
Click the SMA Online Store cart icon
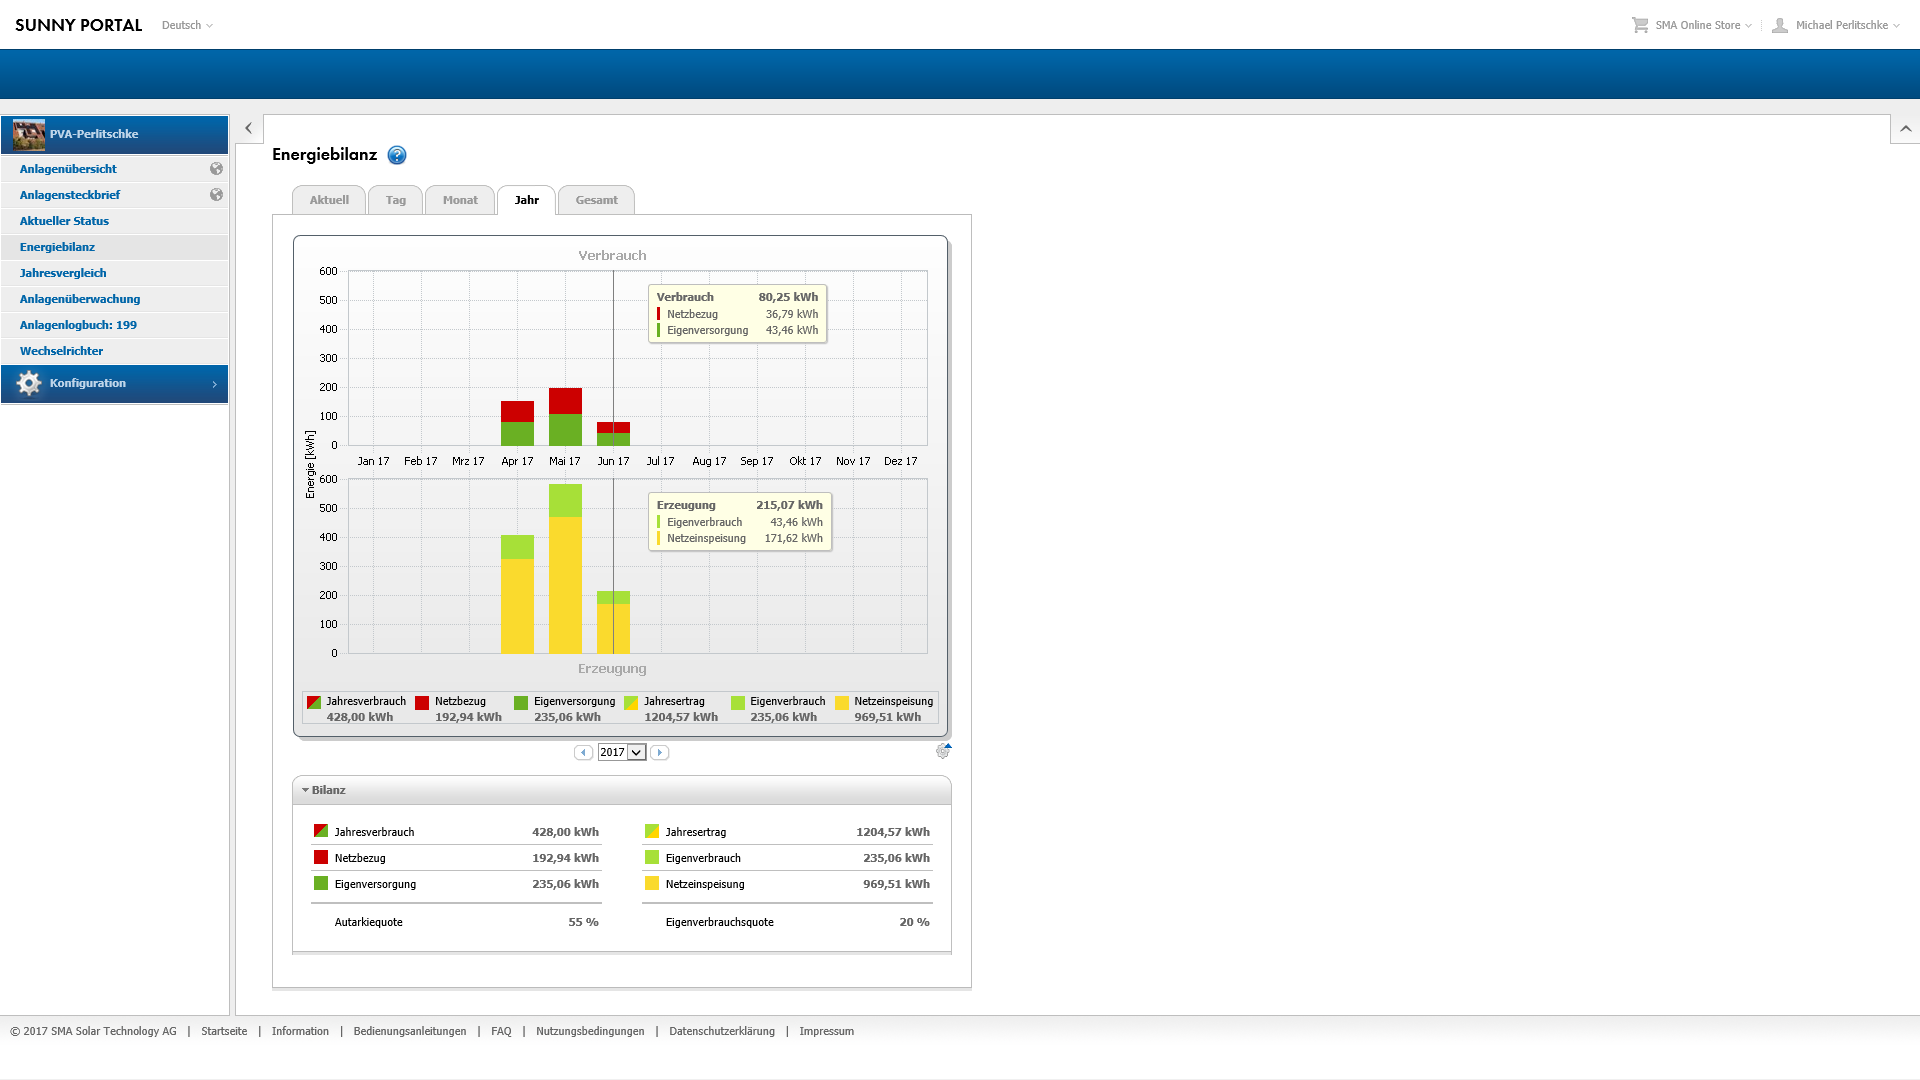click(1640, 25)
